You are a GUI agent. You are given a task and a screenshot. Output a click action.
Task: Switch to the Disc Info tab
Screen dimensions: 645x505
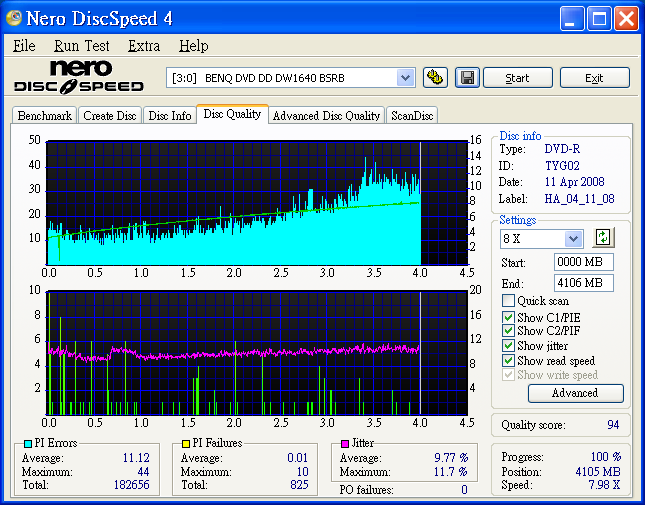click(x=170, y=116)
